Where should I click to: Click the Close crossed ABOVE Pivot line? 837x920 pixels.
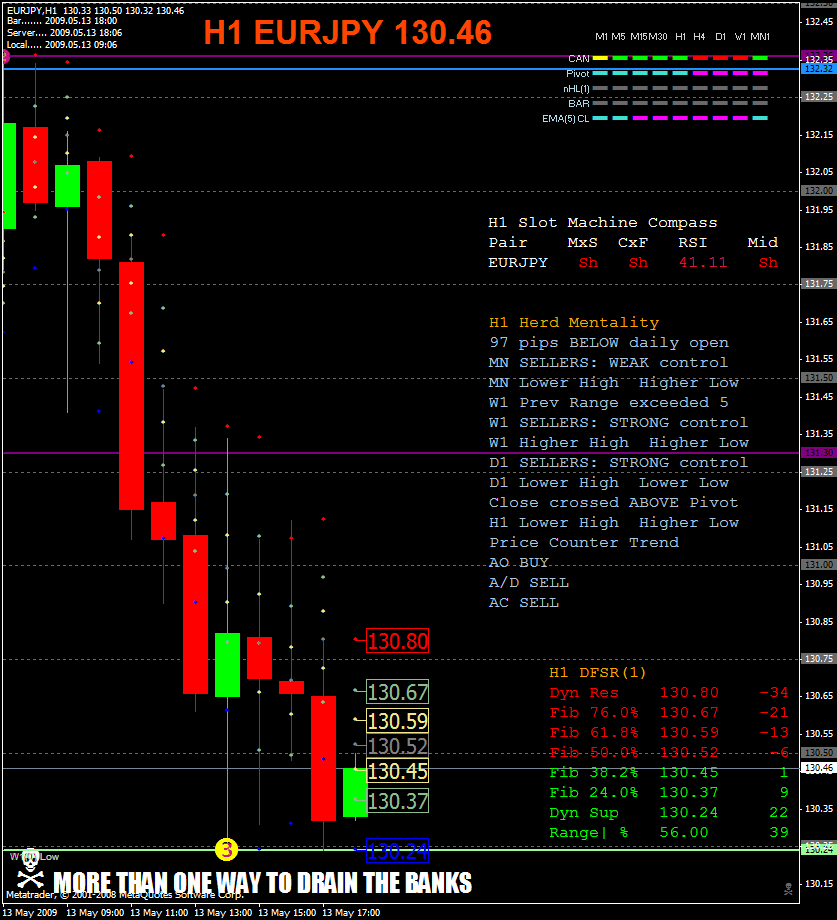pos(614,502)
